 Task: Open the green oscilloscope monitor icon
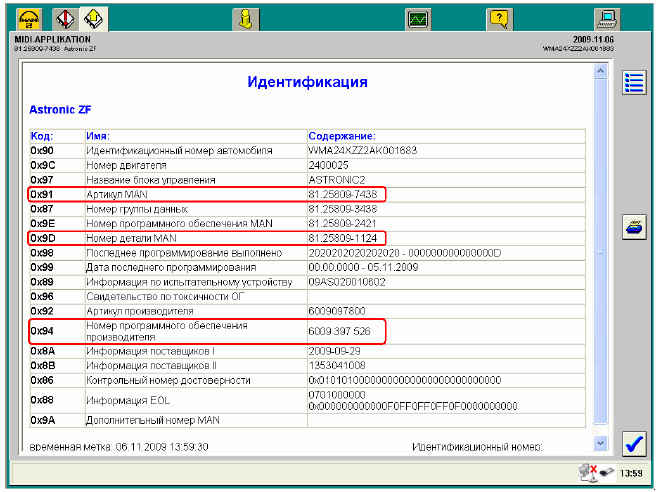[418, 18]
